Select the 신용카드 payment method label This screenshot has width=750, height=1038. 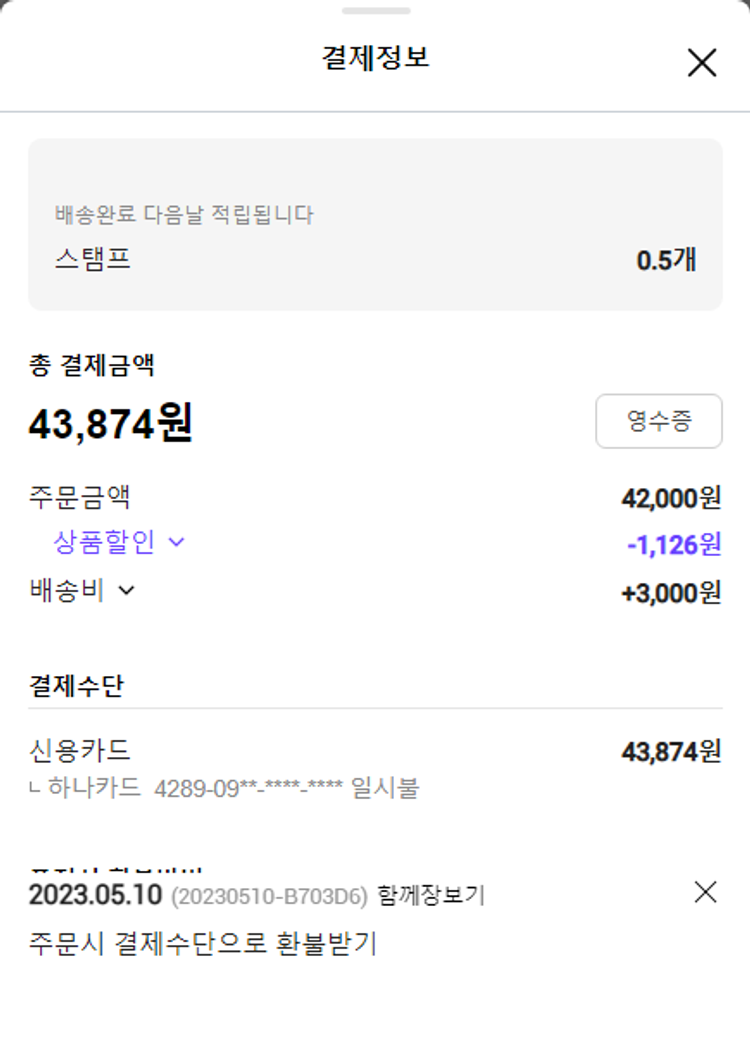pyautogui.click(x=80, y=750)
